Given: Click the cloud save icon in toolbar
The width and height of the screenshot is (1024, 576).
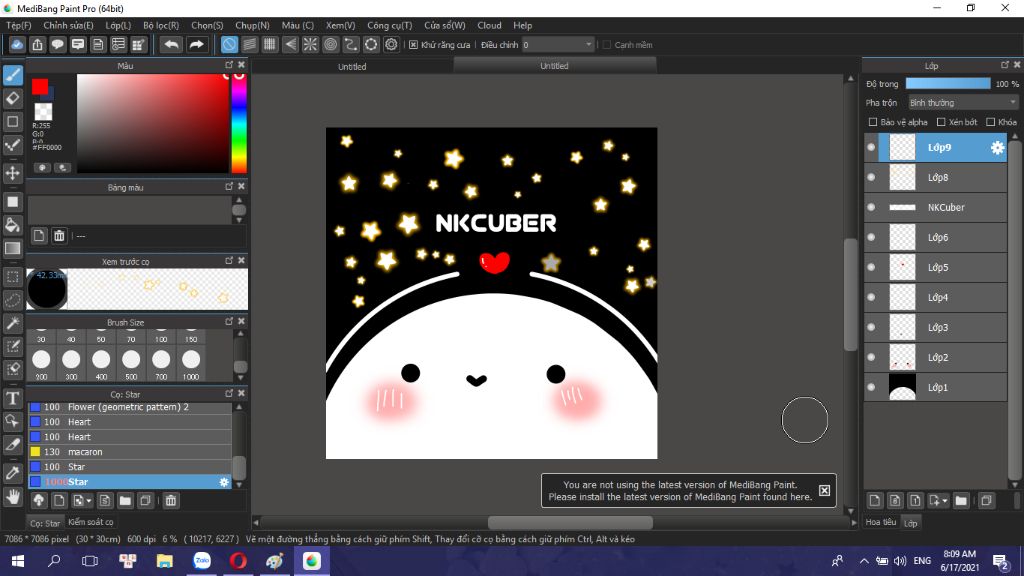Looking at the screenshot, I should click(17, 44).
